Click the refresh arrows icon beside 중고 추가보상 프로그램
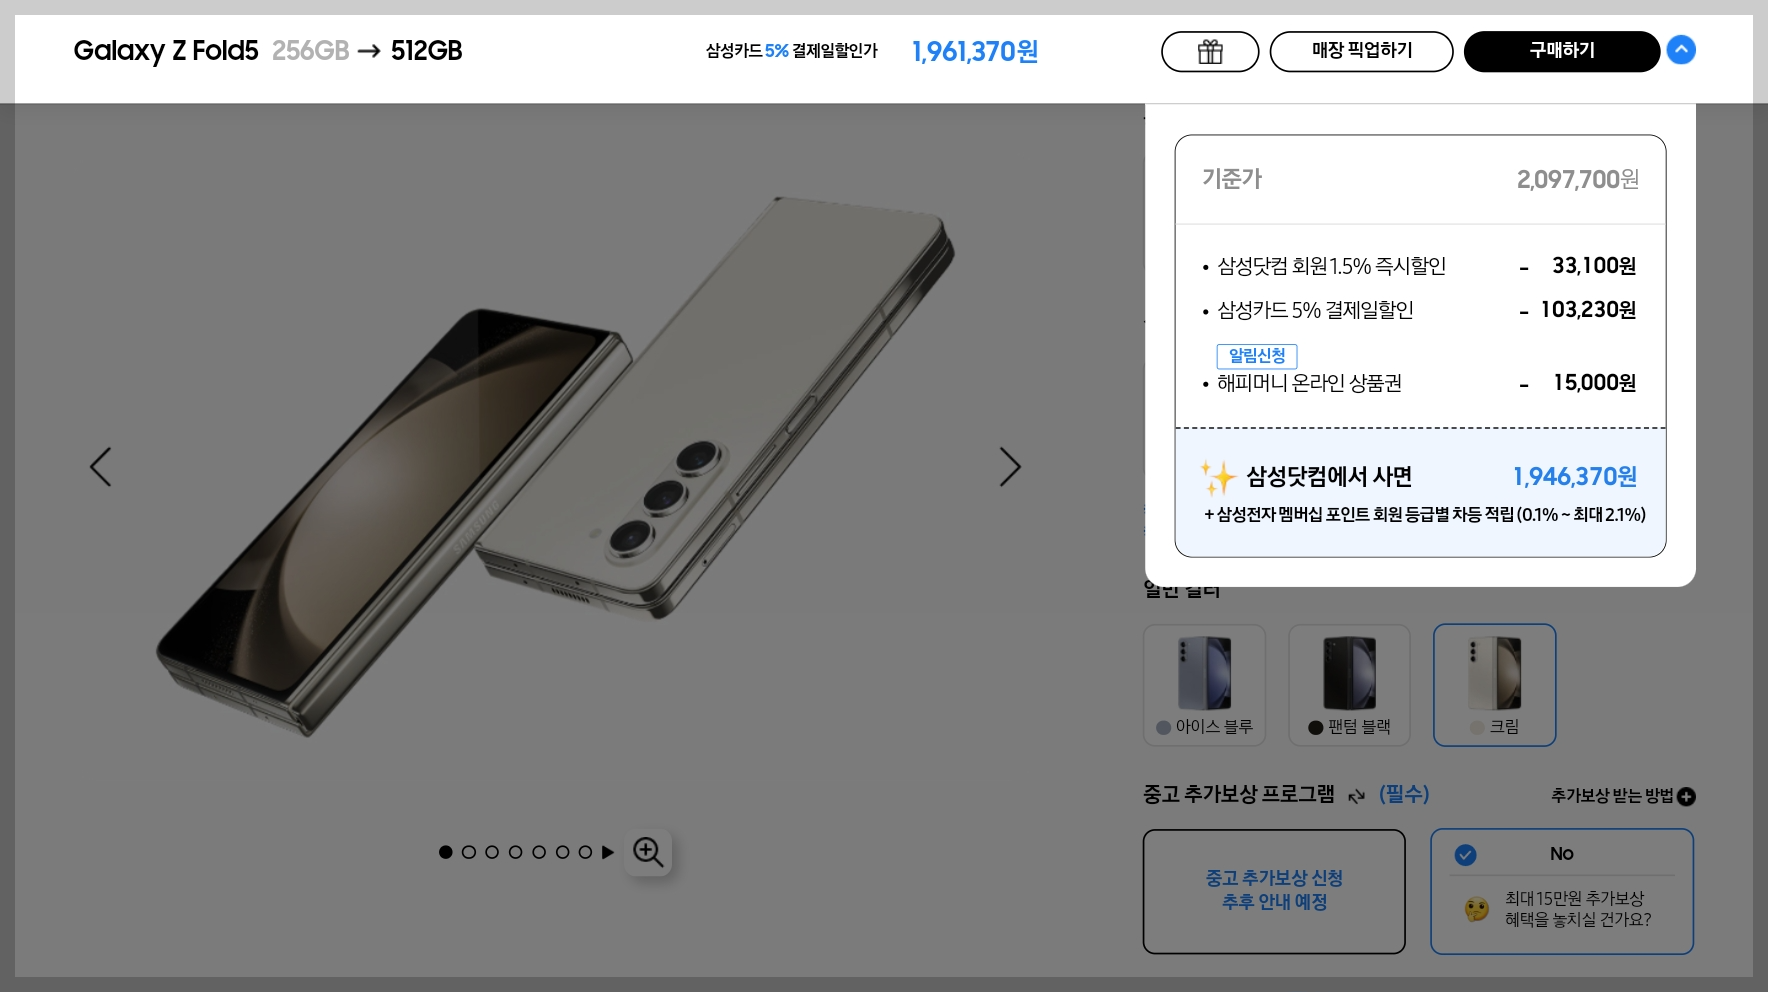The image size is (1768, 992). (1356, 796)
